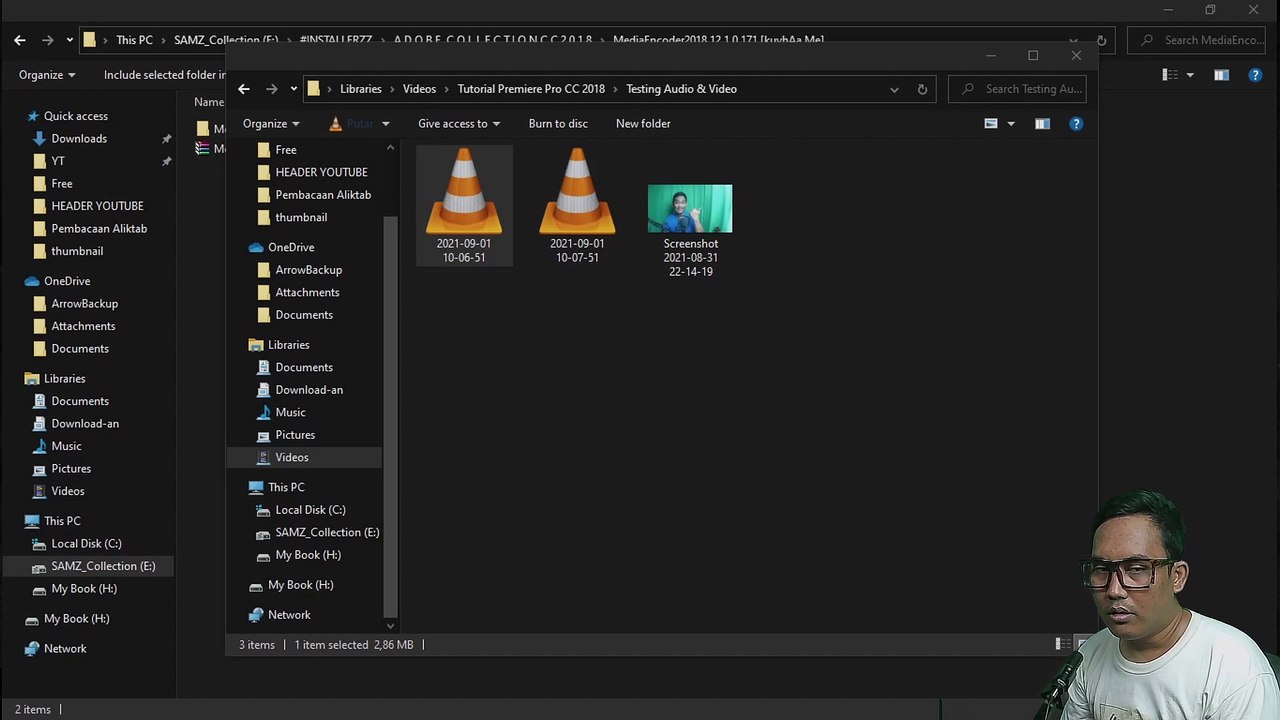
Task: Focus the Search Testing Audio field
Action: pyautogui.click(x=1017, y=89)
